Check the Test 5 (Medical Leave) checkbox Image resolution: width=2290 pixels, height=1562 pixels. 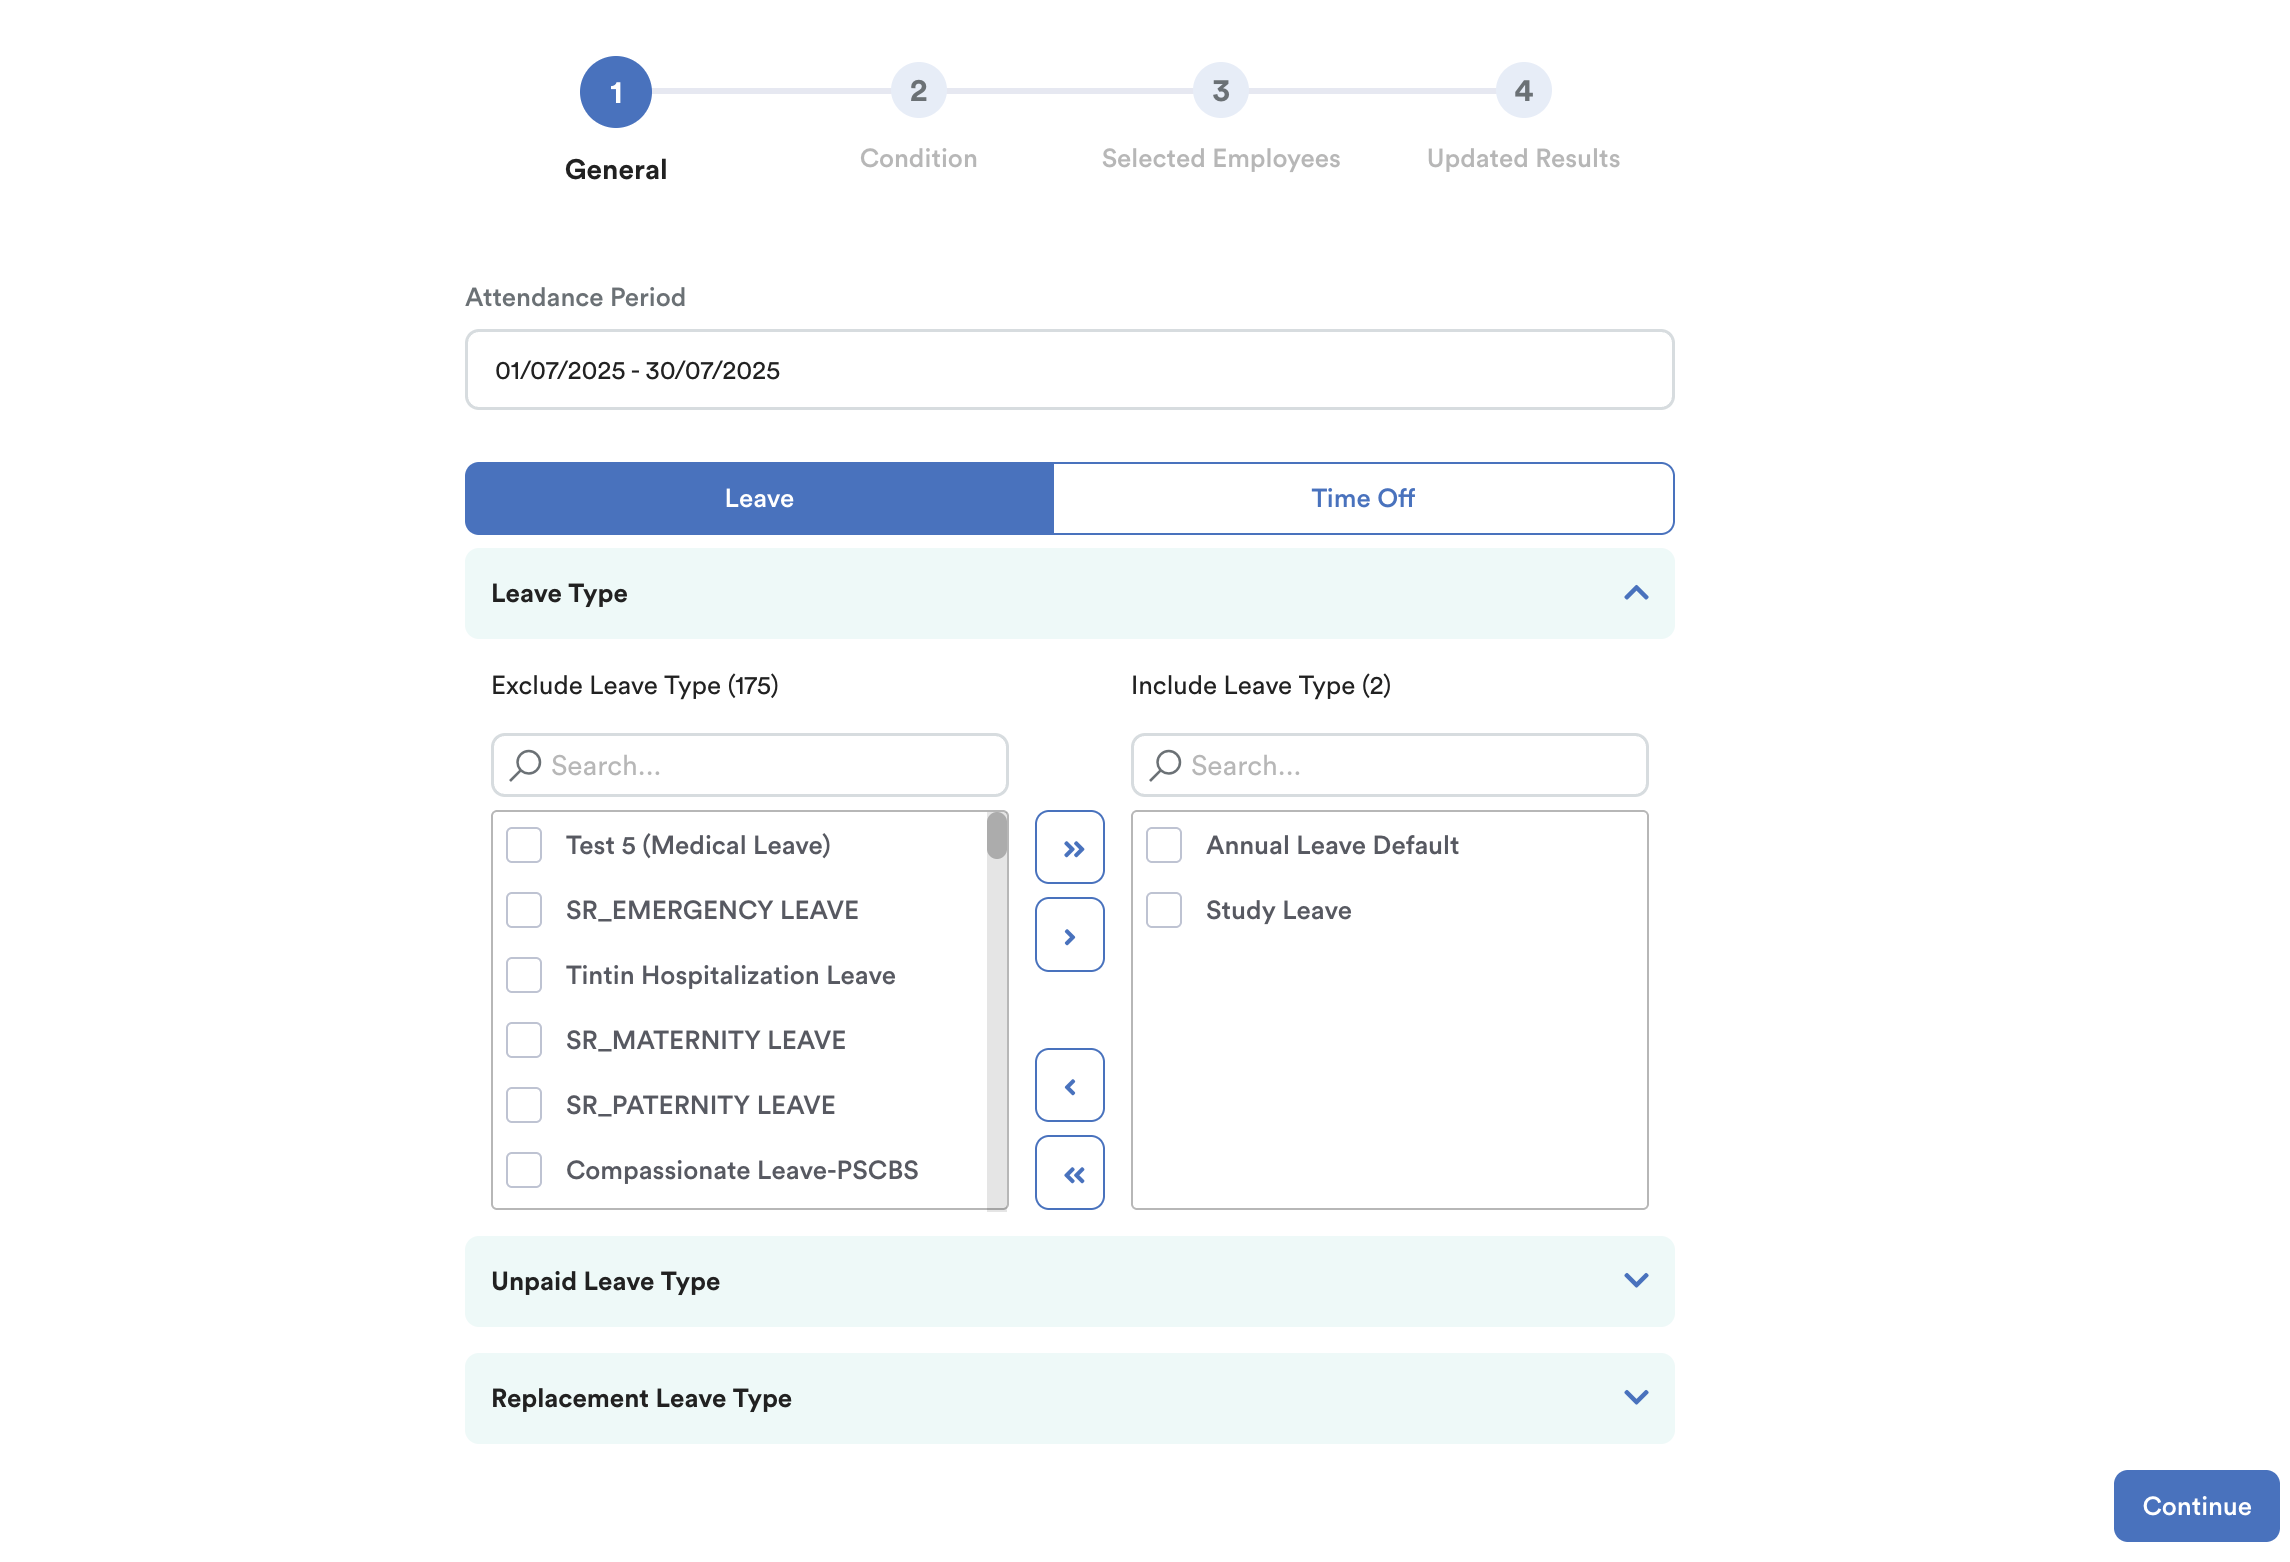pos(524,845)
